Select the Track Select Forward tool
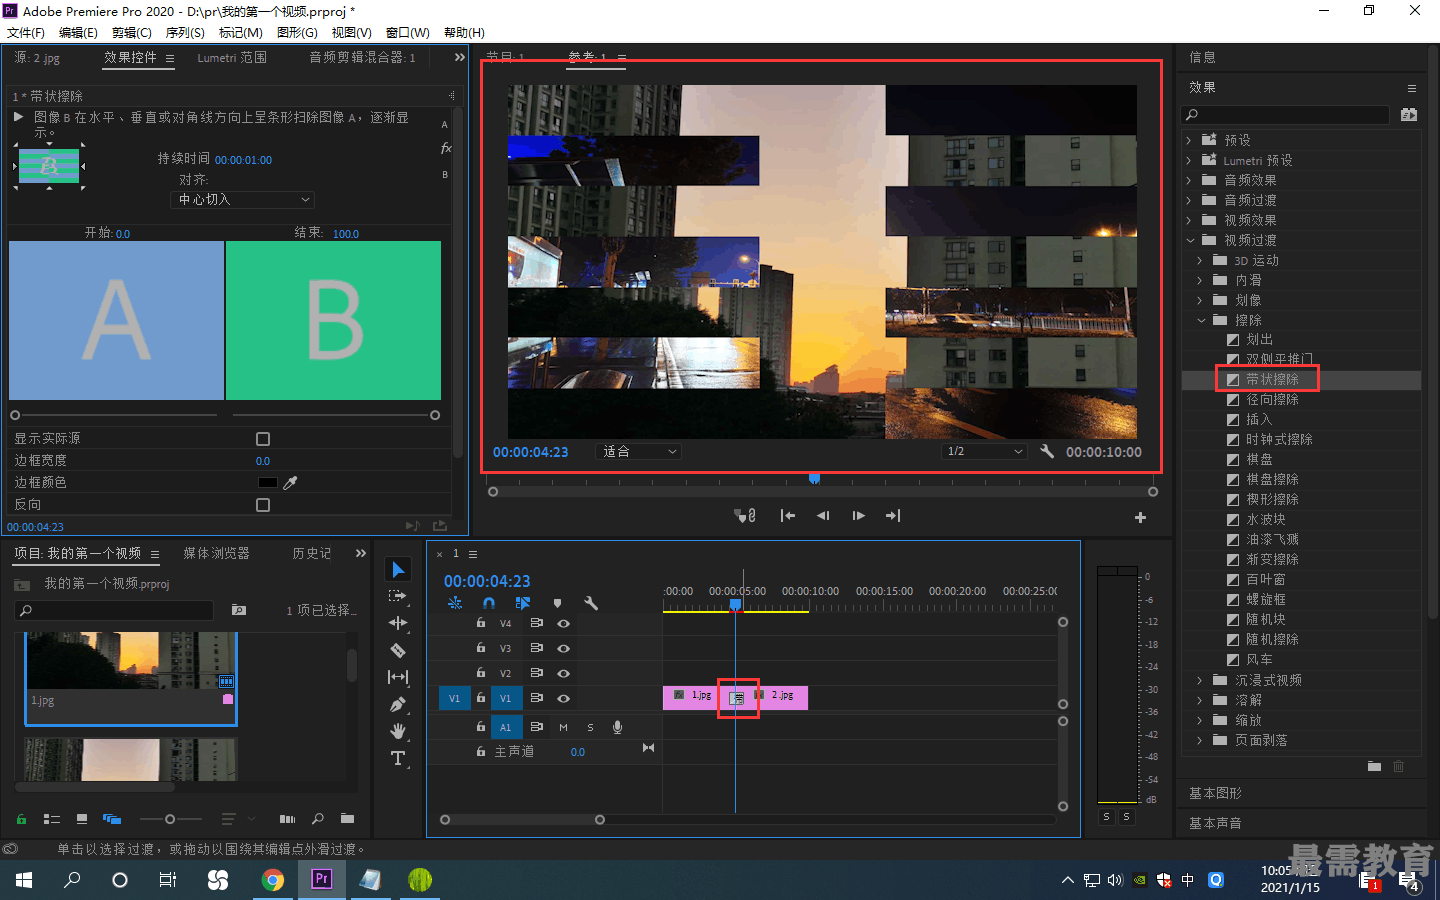 click(398, 596)
